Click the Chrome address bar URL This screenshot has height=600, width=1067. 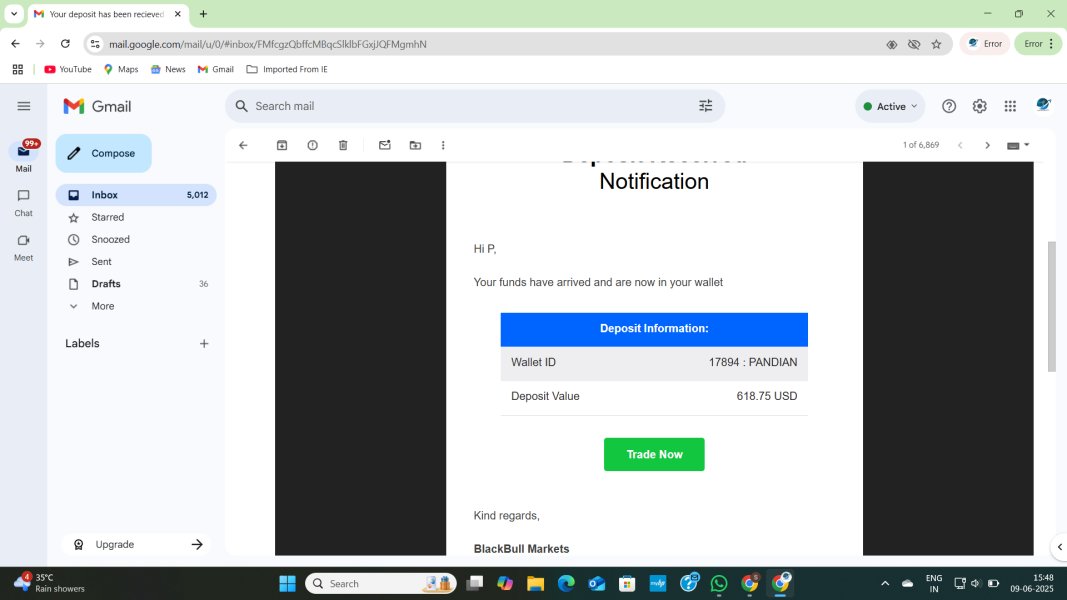coord(267,44)
